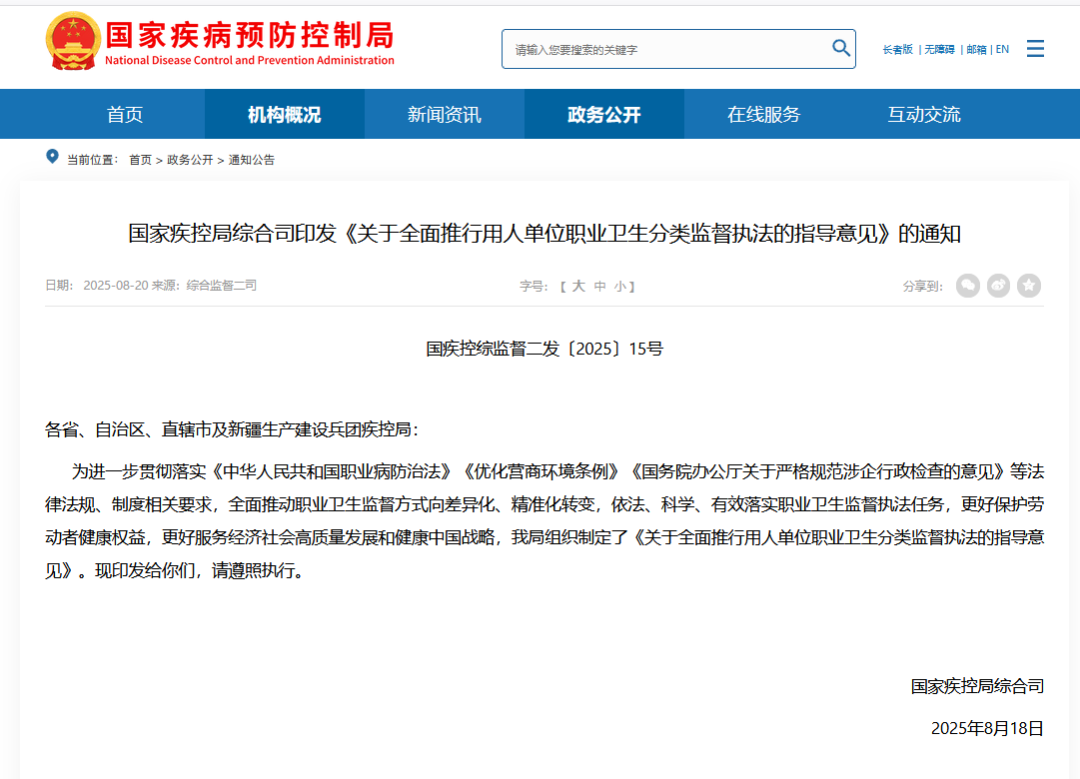Focus the keyword search input field
Viewport: 1080px width, 779px height.
tap(678, 49)
